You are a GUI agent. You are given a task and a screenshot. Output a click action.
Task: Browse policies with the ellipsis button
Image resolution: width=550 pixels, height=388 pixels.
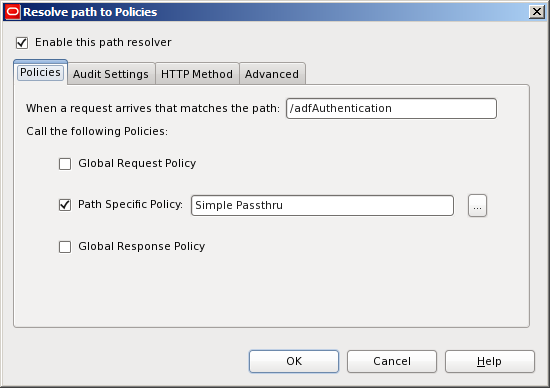click(477, 206)
